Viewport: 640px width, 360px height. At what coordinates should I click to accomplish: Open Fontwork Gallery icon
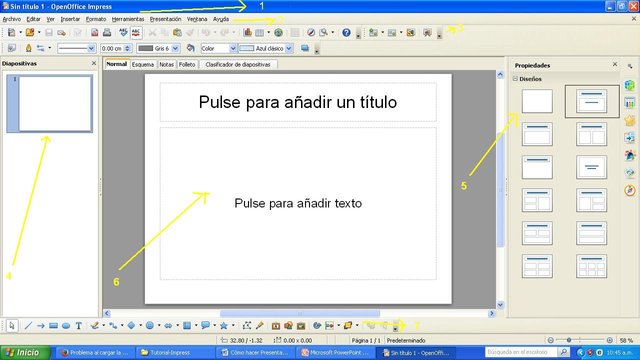(x=276, y=326)
